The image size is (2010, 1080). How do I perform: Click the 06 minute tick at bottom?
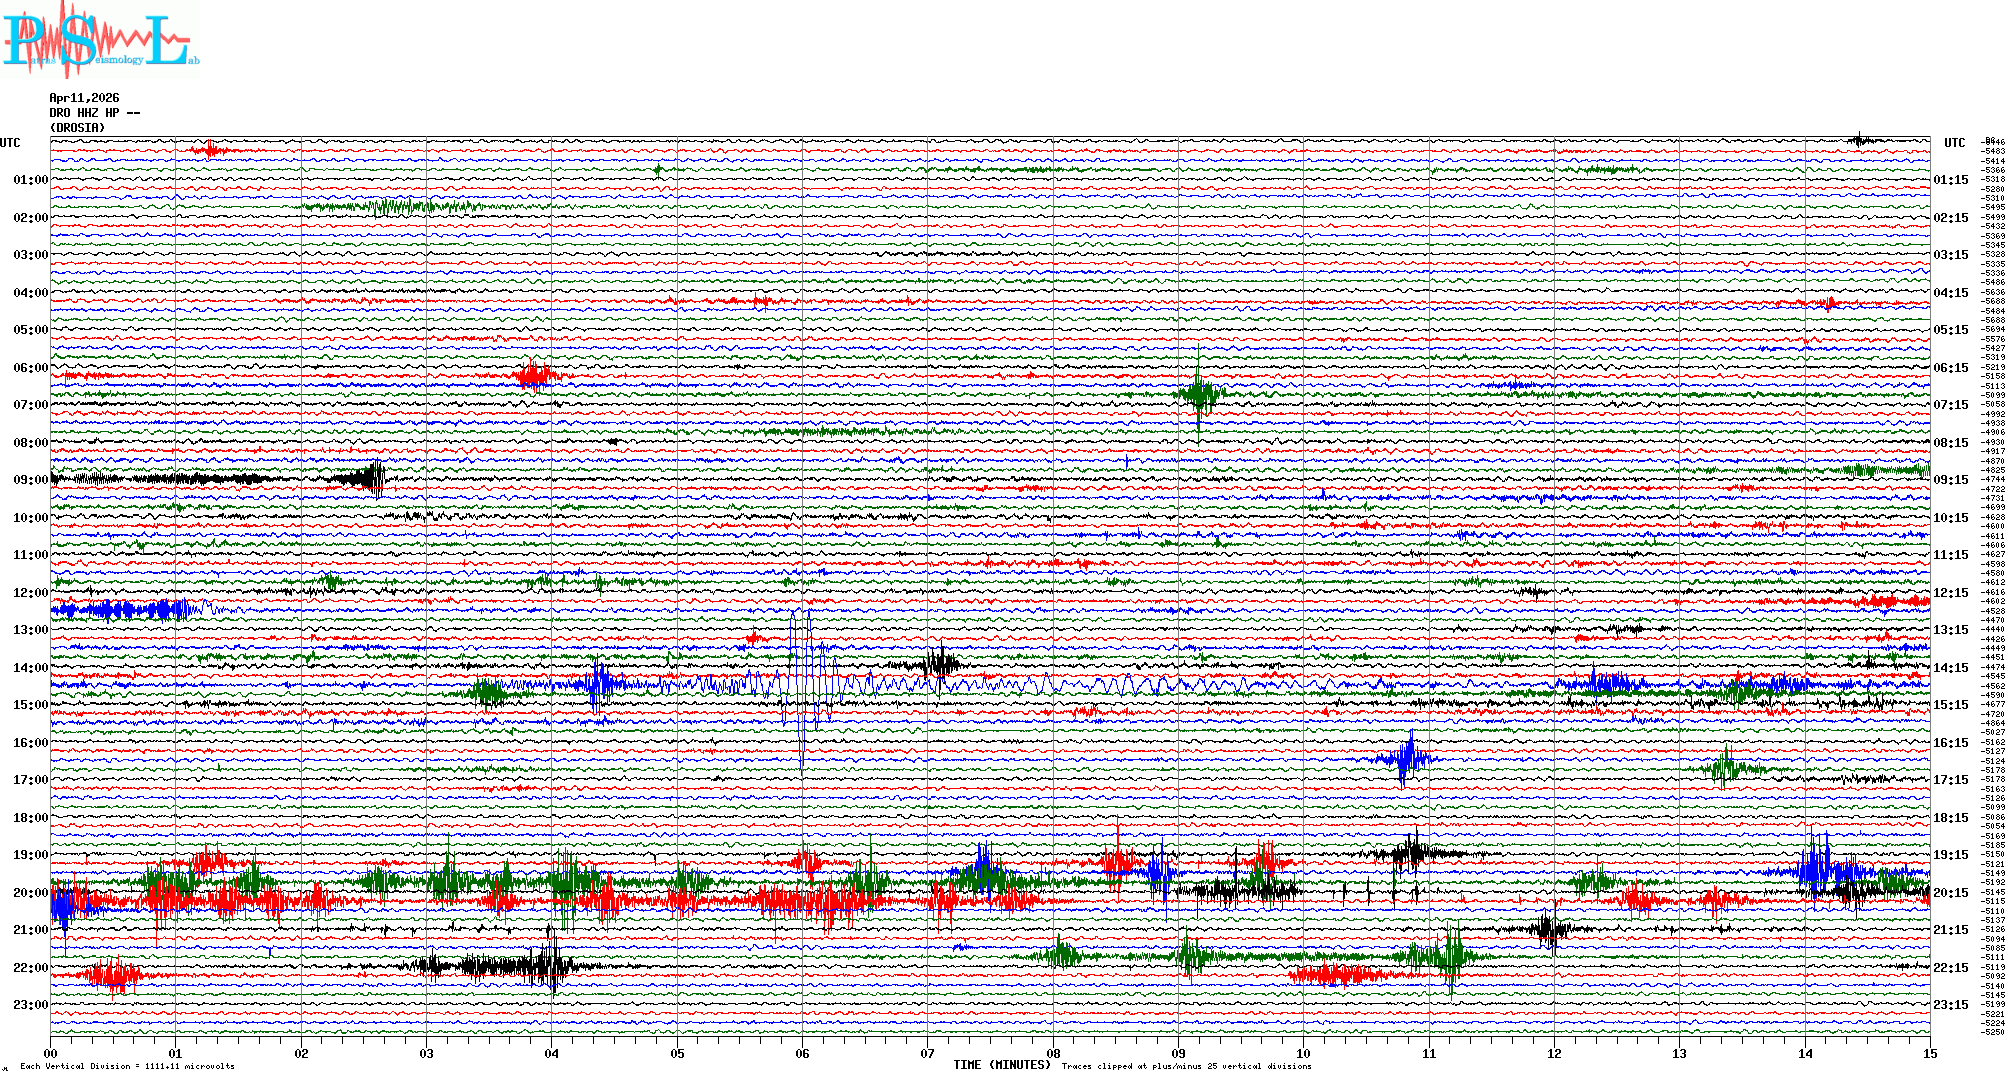(x=802, y=1053)
